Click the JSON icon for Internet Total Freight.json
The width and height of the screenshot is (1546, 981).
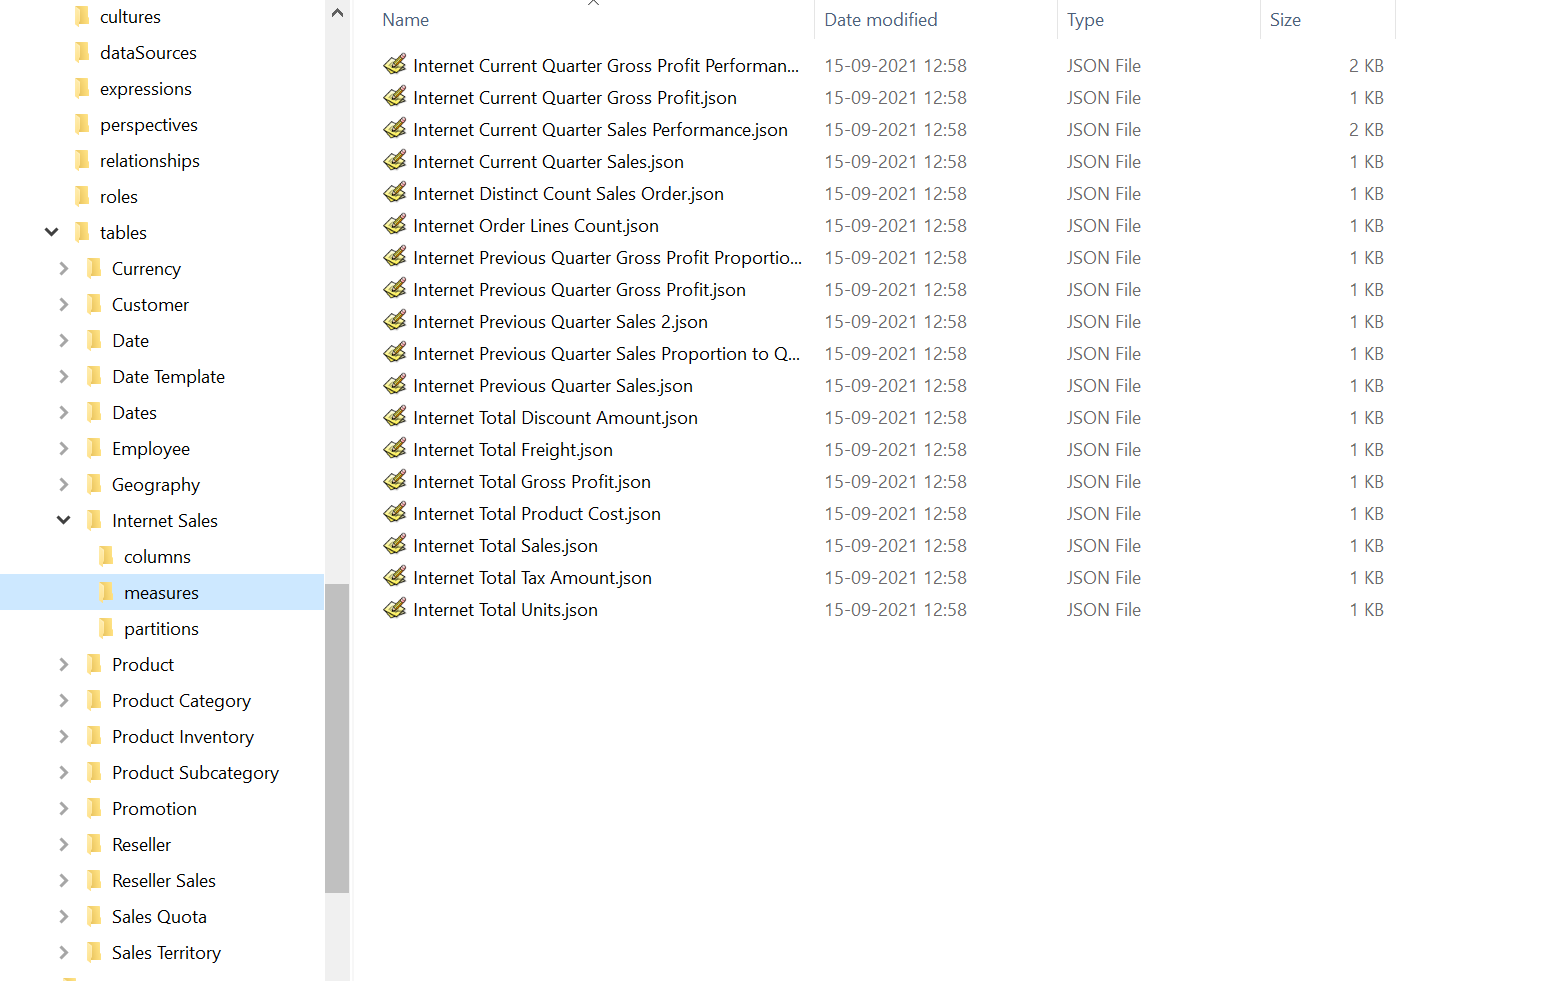(x=394, y=449)
